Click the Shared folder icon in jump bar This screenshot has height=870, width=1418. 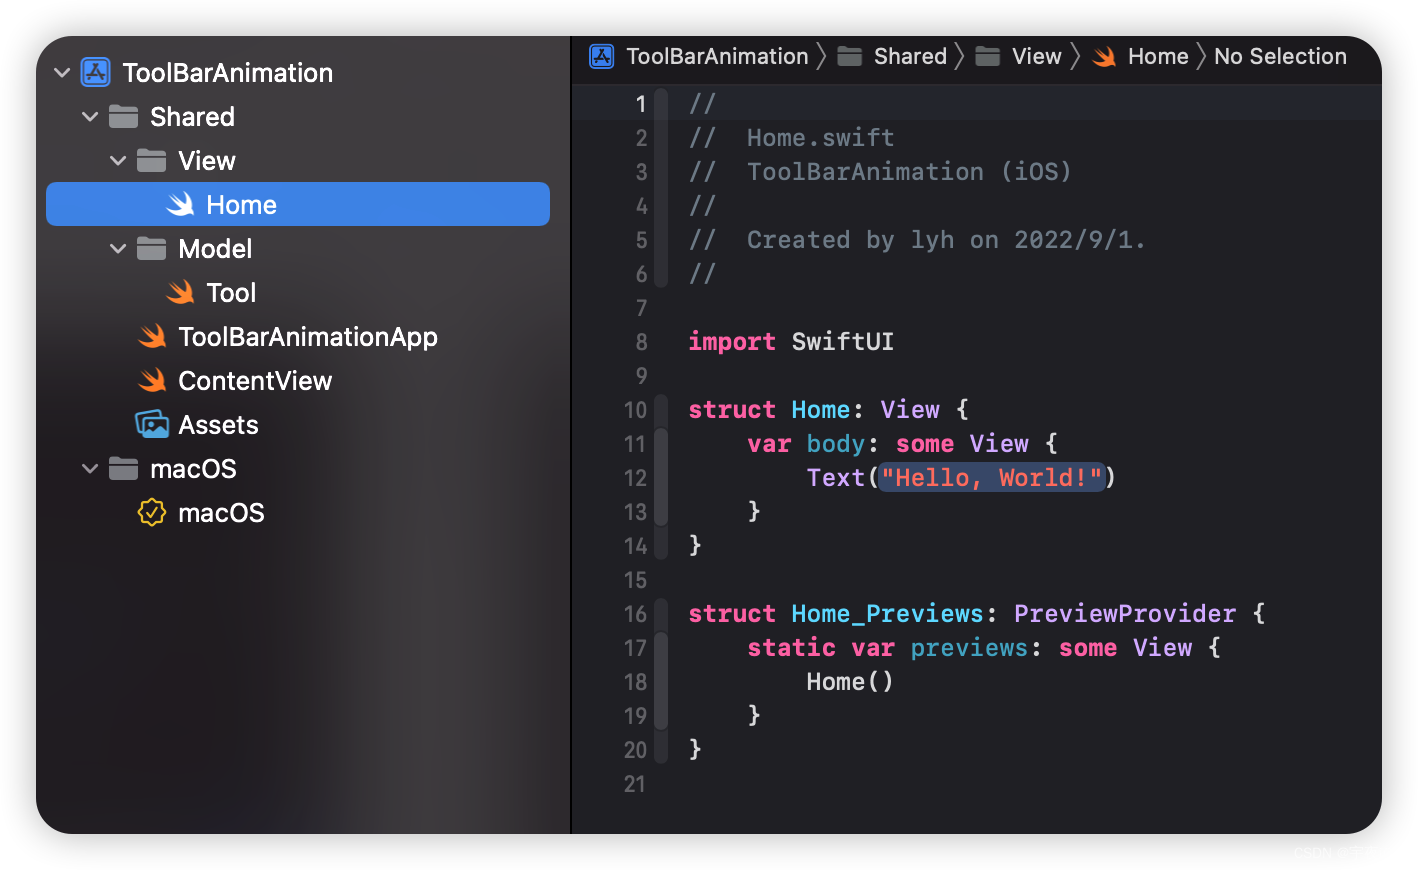[850, 56]
